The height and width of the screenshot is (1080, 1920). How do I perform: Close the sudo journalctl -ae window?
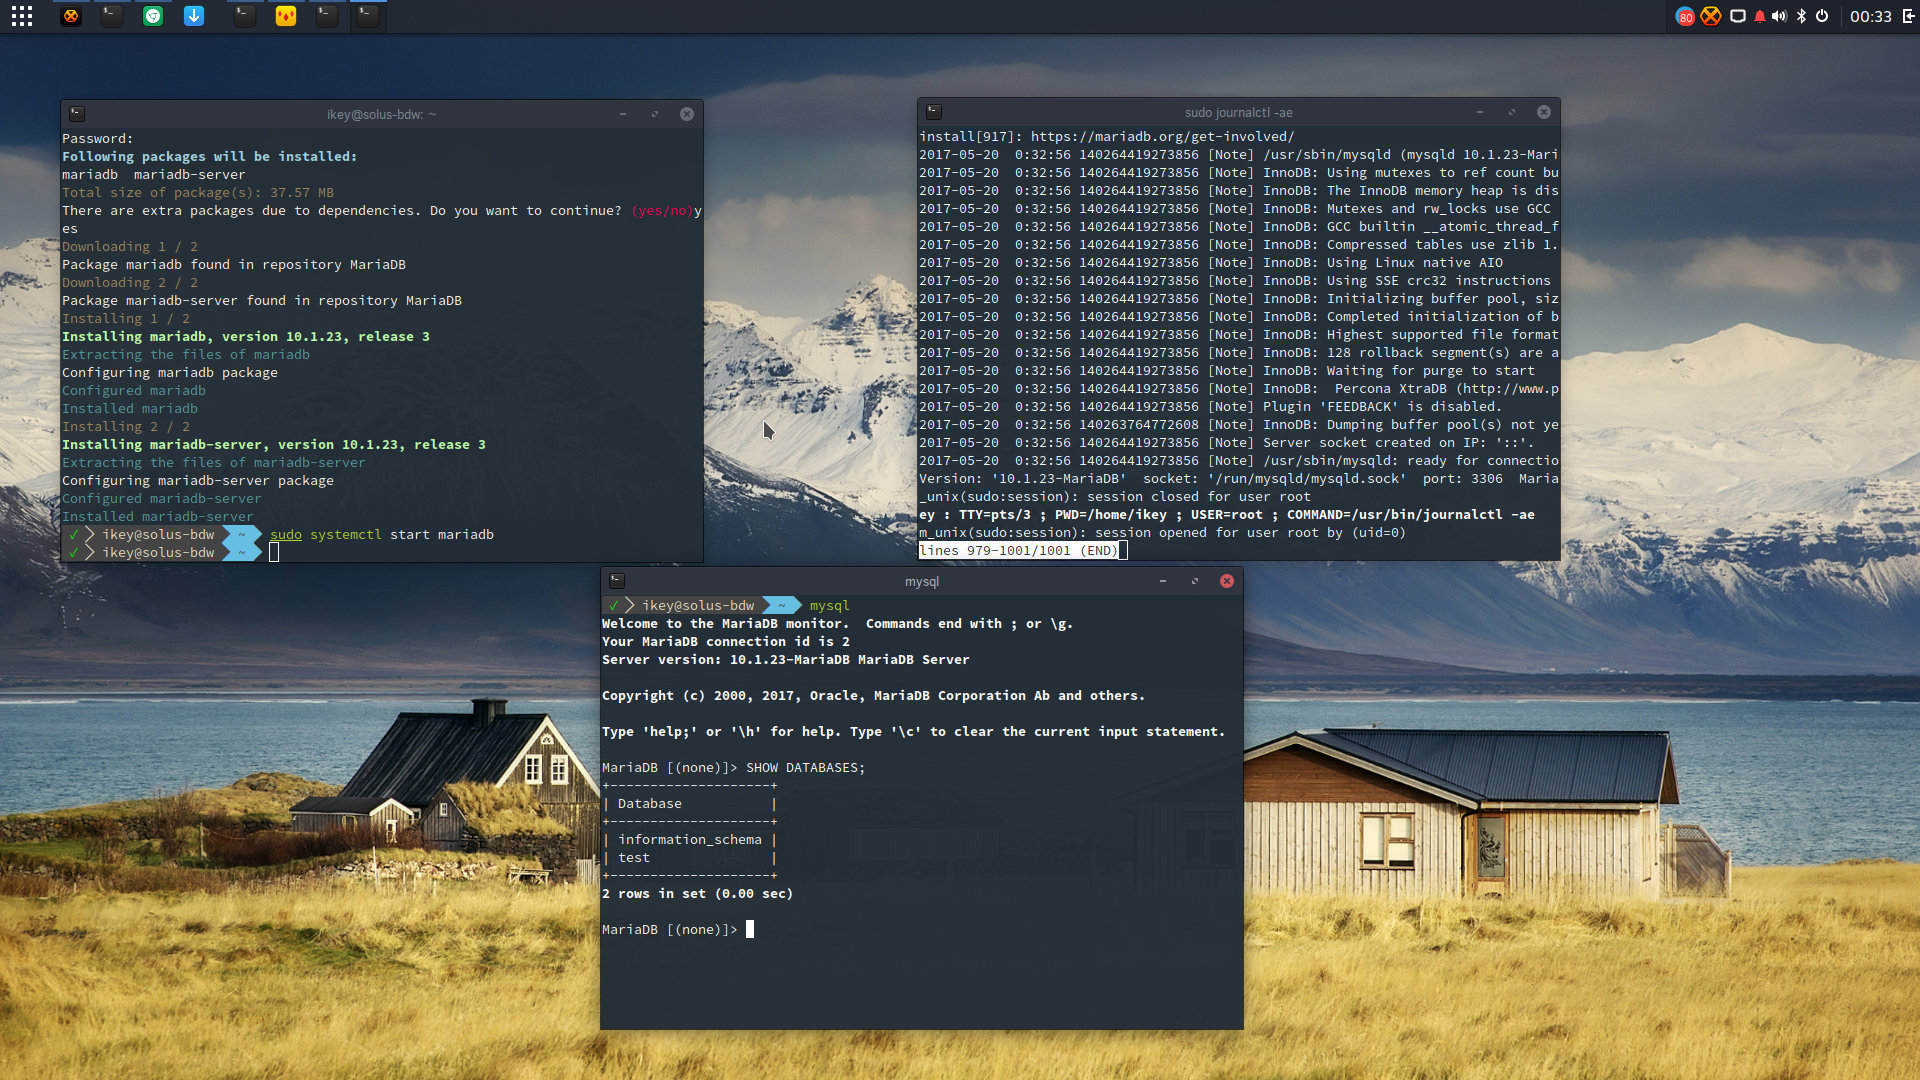(1544, 112)
